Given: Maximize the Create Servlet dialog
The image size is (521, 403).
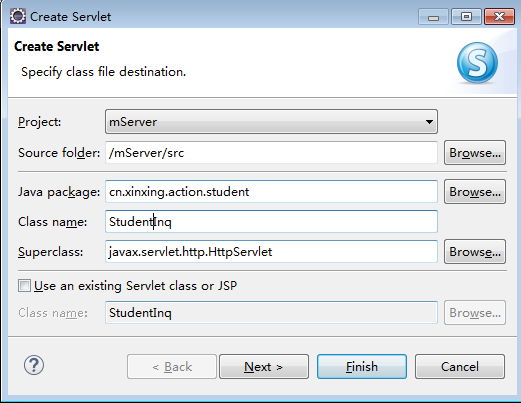Looking at the screenshot, I should (466, 17).
